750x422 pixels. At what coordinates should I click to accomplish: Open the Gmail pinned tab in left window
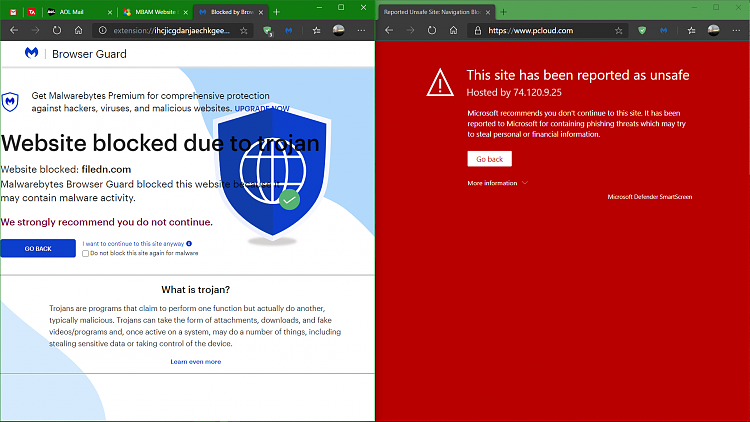pos(13,12)
